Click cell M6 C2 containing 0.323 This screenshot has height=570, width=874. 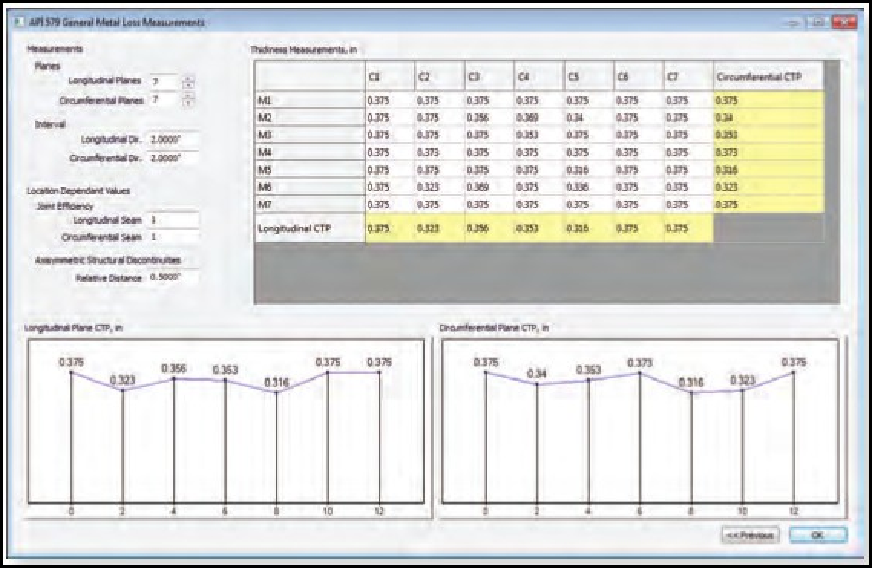point(436,185)
